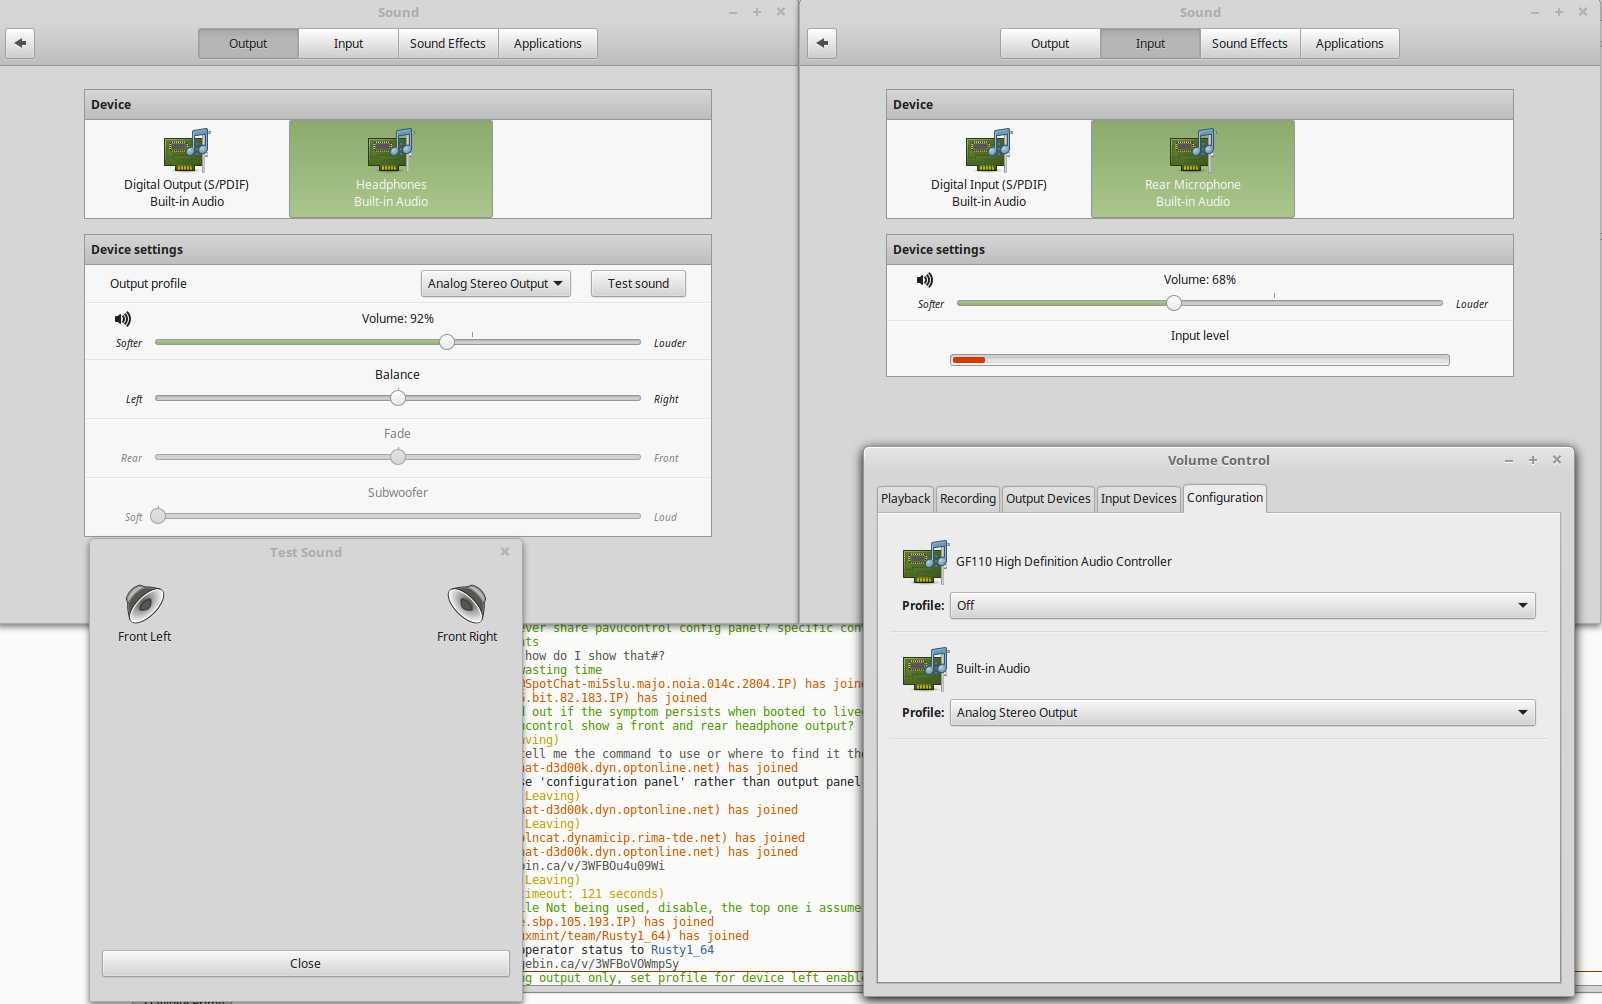Screen dimensions: 1602x1004
Task: Click 'Softer' label in Input window
Action: point(931,304)
